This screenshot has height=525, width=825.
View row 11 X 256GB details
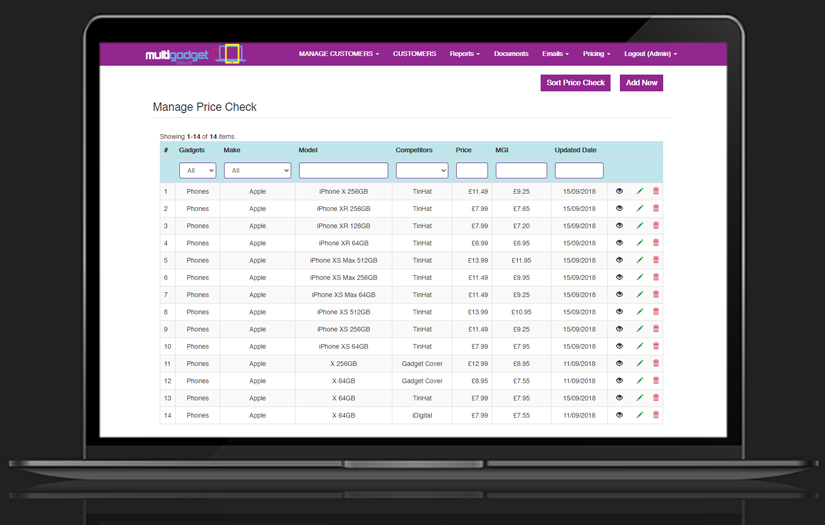tap(619, 364)
